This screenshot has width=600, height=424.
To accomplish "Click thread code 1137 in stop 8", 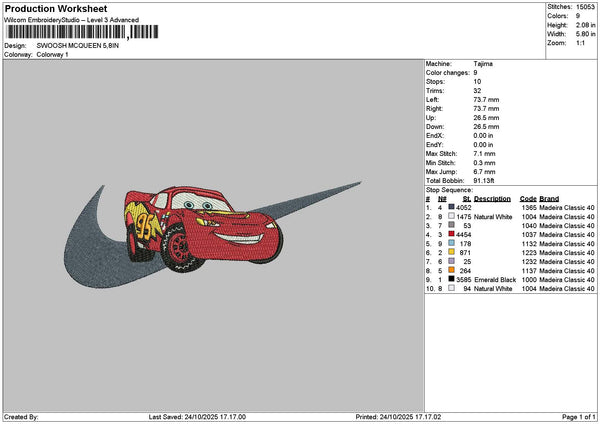I will click(529, 271).
